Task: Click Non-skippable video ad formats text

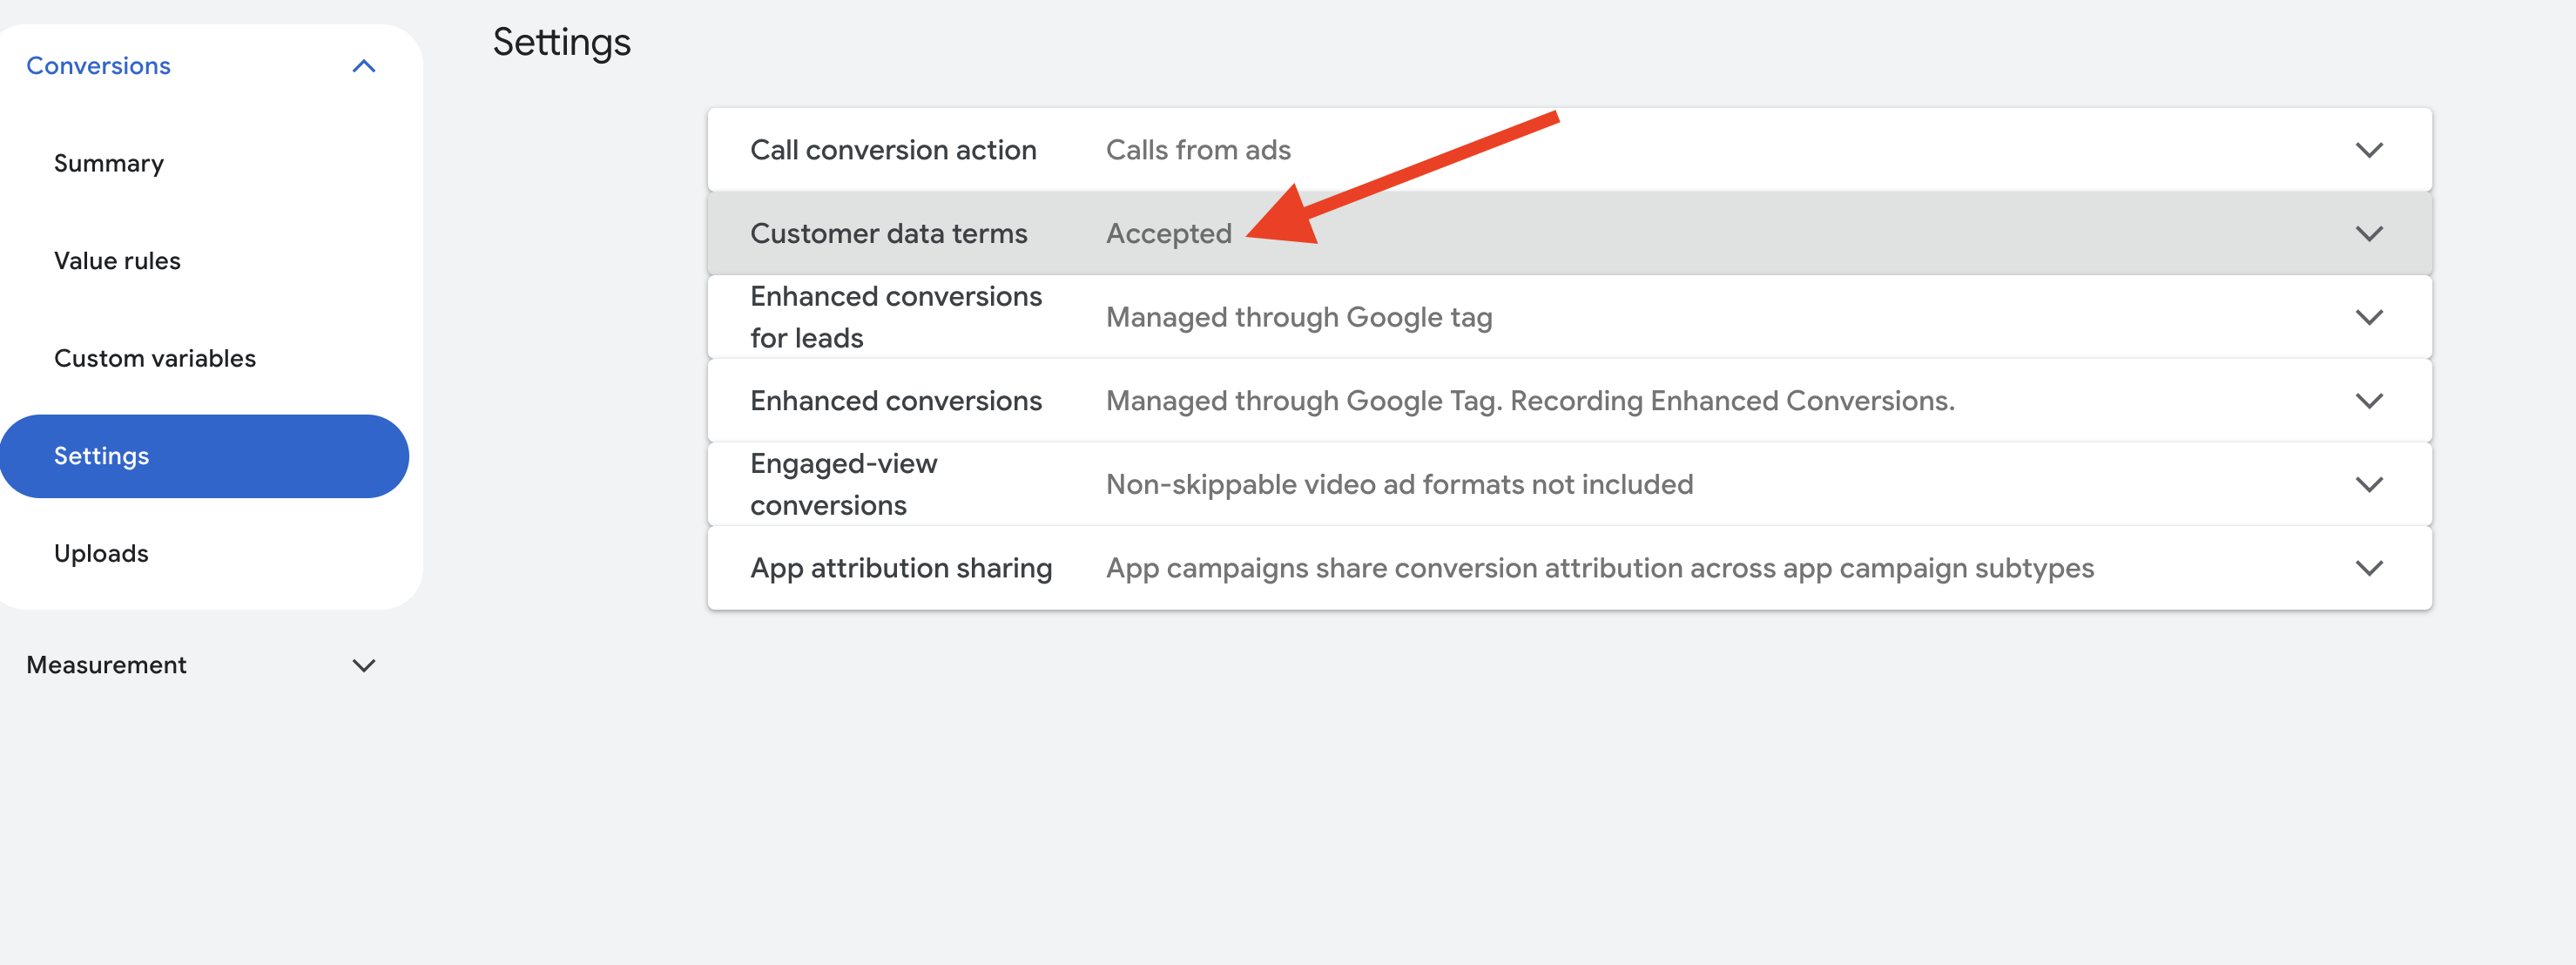Action: [1399, 485]
